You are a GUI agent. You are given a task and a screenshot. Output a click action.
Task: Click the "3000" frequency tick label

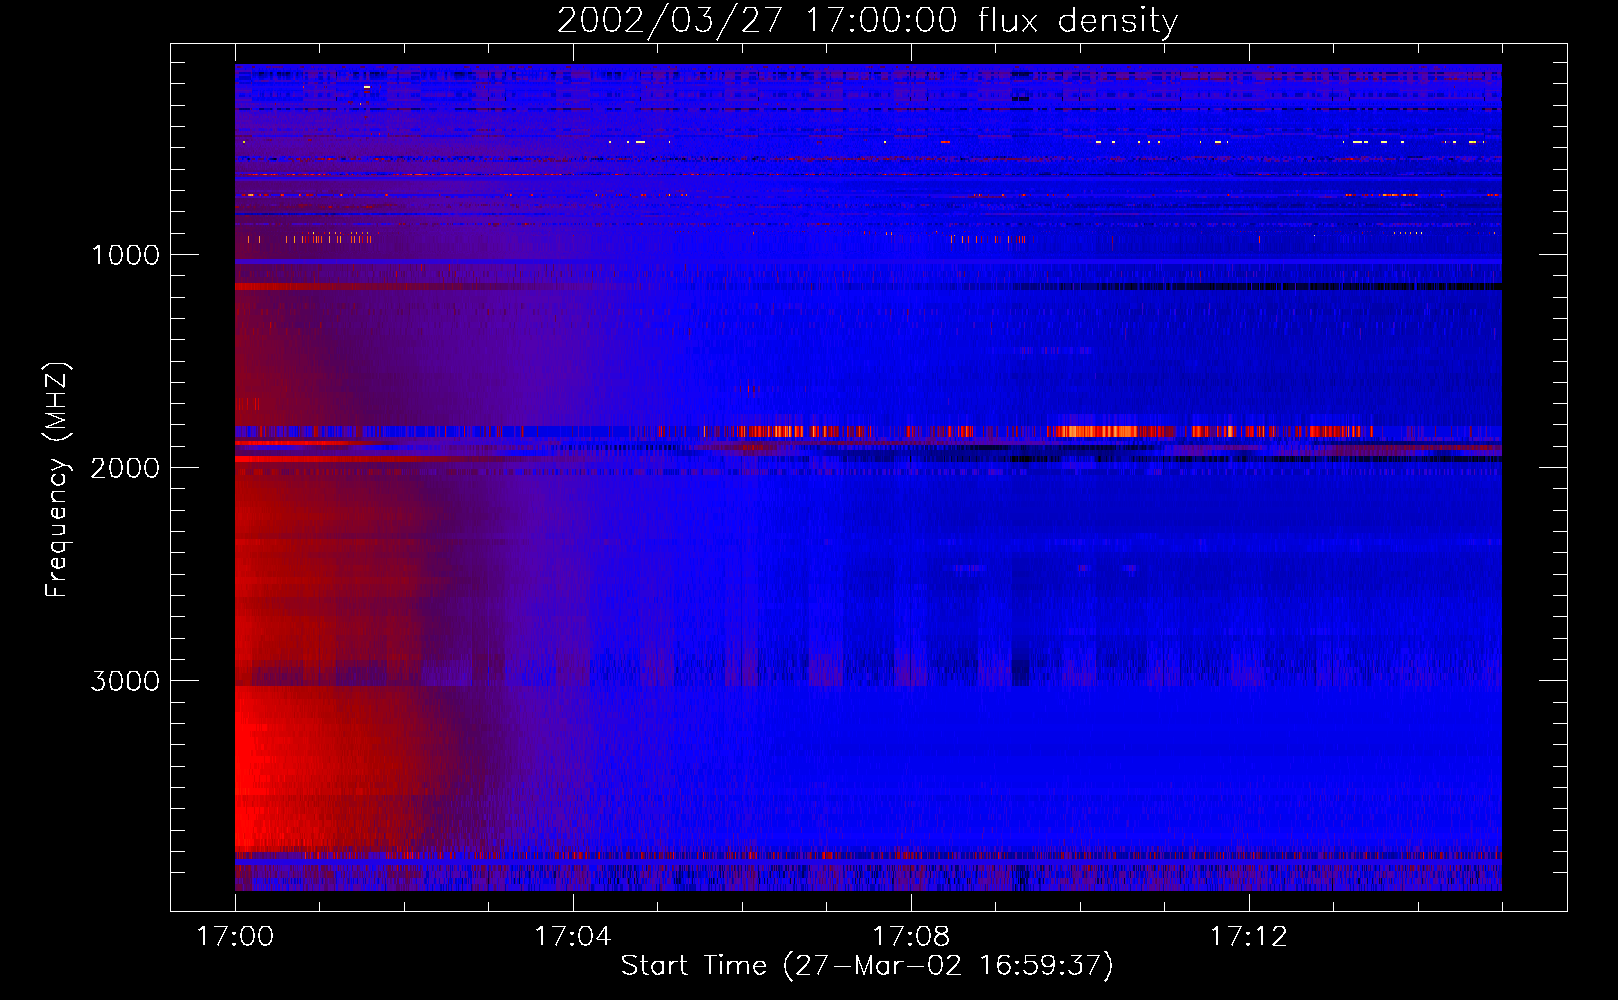tap(125, 681)
